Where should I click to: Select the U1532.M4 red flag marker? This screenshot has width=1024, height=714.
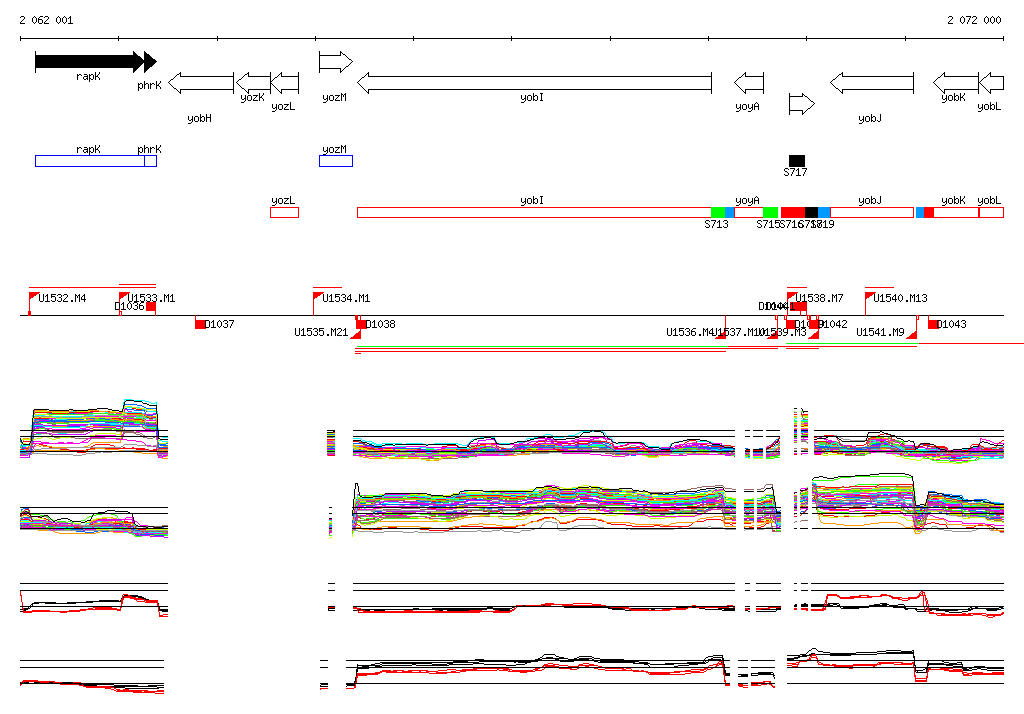pyautogui.click(x=34, y=297)
